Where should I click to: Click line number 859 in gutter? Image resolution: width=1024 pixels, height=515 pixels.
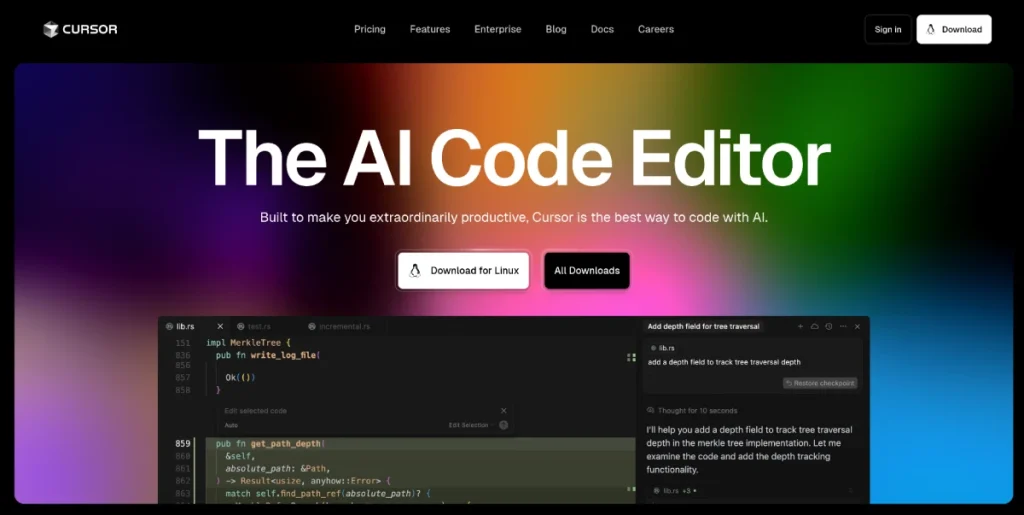(x=183, y=444)
